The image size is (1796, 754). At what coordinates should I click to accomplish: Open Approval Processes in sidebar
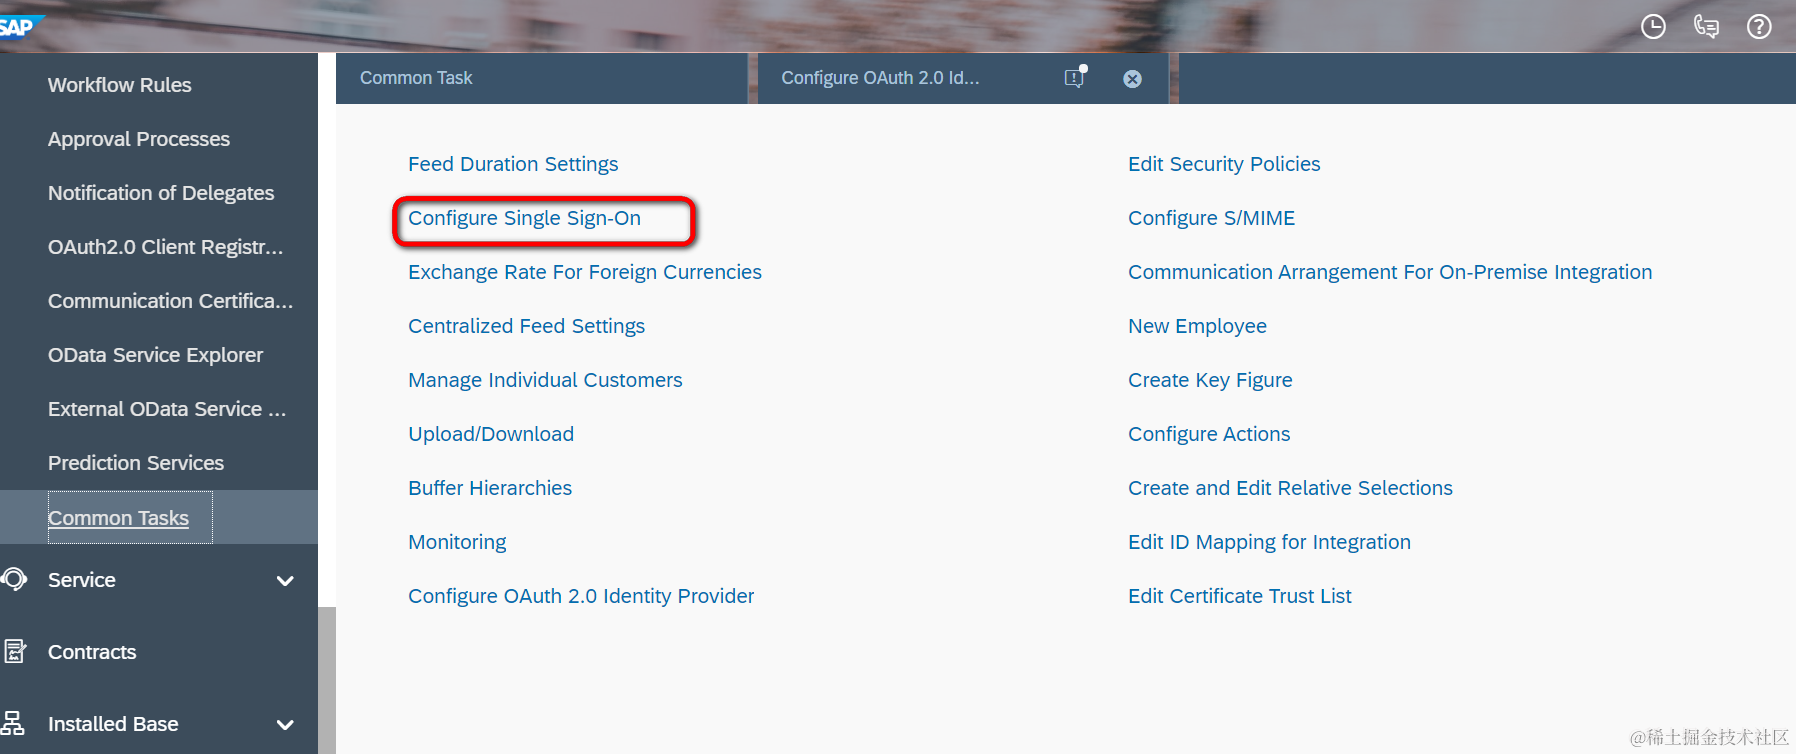[x=139, y=139]
